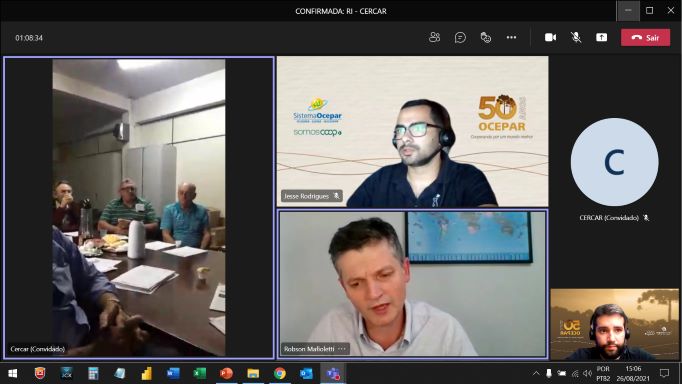
Task: Open PowerPoint from the taskbar
Action: click(226, 374)
